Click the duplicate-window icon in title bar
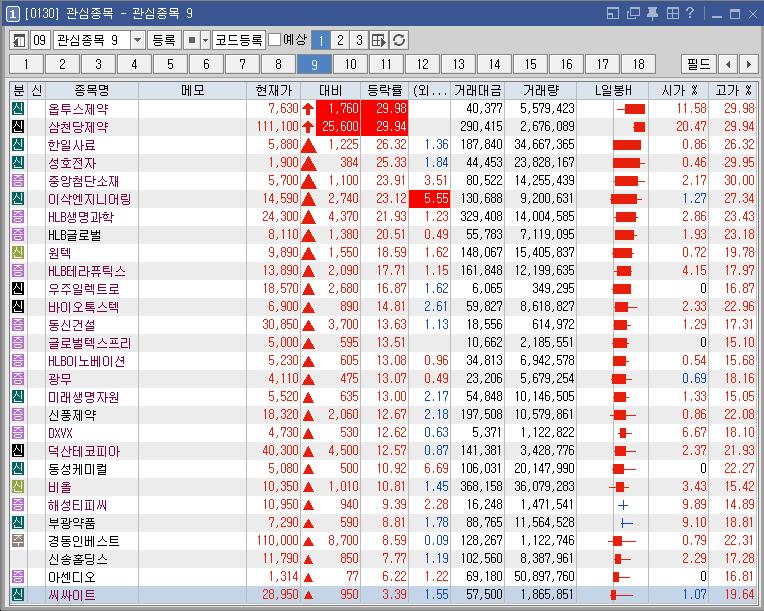Image resolution: width=764 pixels, height=611 pixels. [633, 13]
